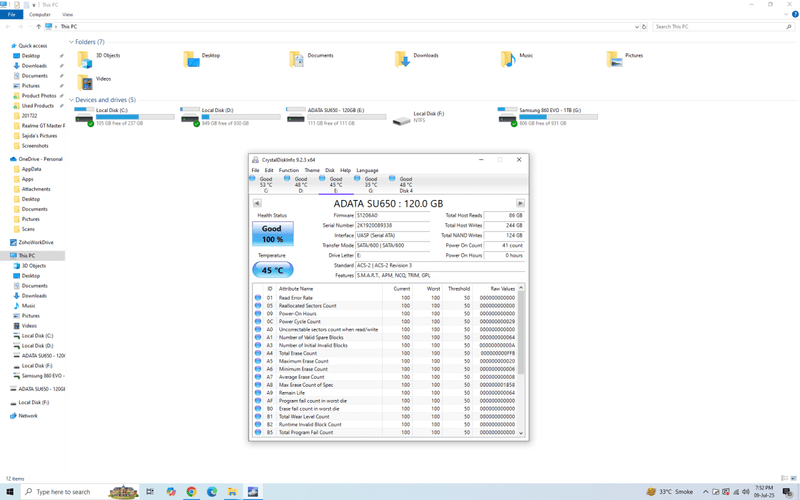Viewport: 800px width, 500px height.
Task: Click the Up arrow in Explorer navigation
Action: pyautogui.click(x=39, y=27)
